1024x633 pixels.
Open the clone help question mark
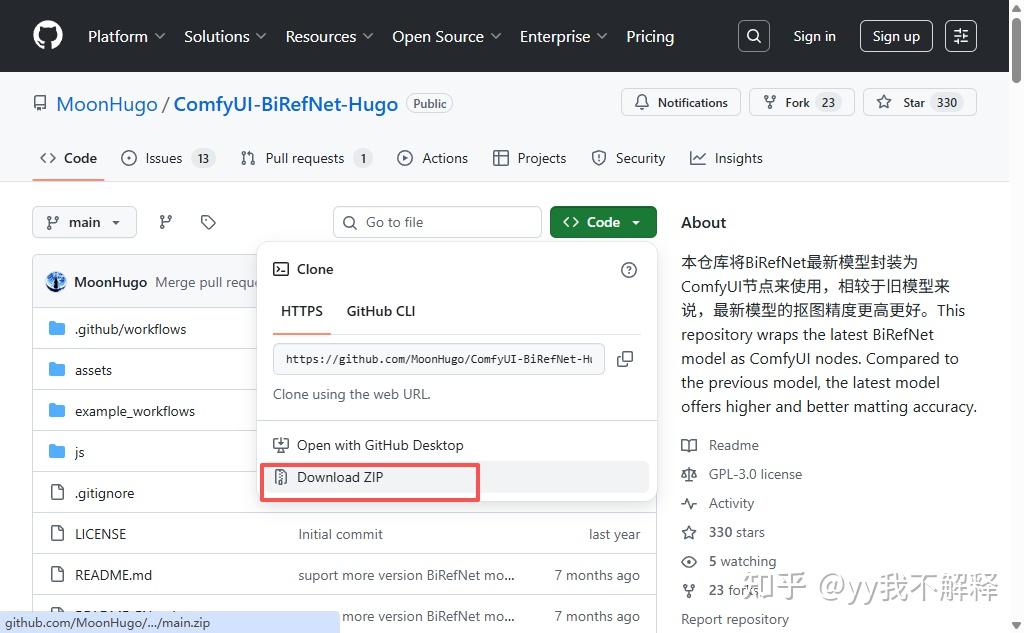pyautogui.click(x=628, y=269)
